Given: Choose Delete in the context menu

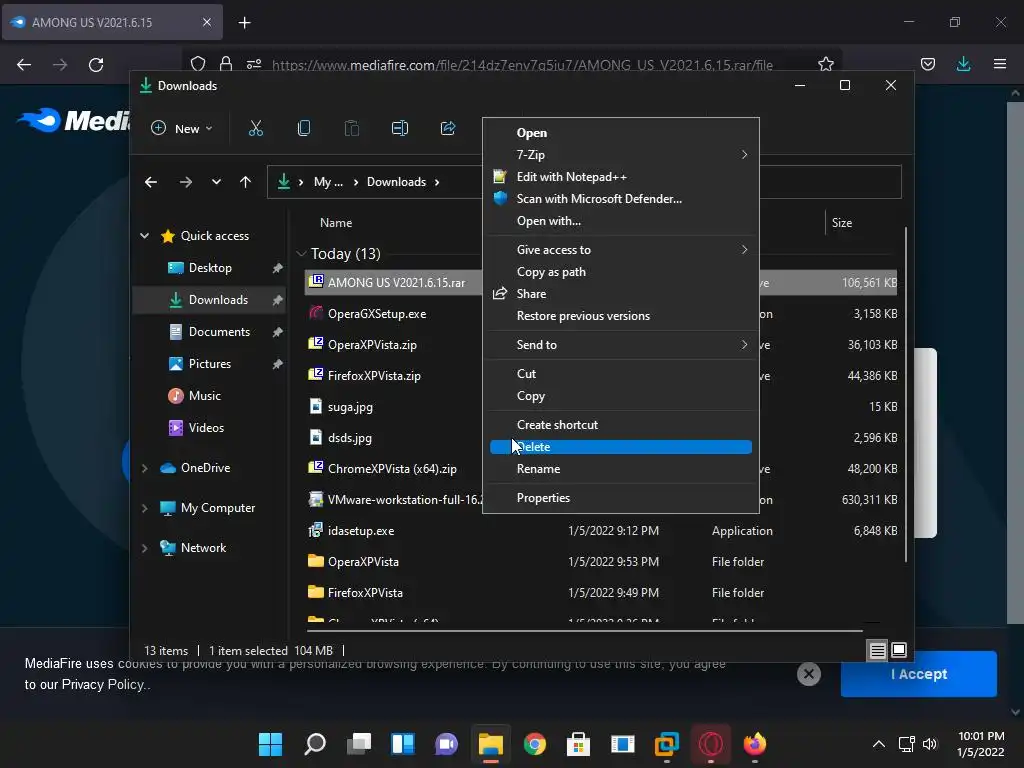Looking at the screenshot, I should [x=620, y=447].
